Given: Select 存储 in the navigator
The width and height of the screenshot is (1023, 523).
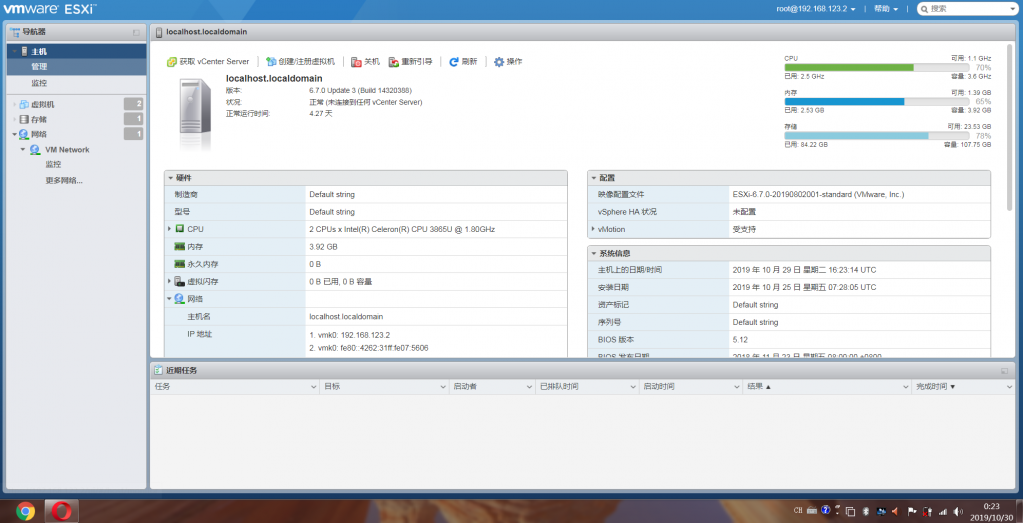Looking at the screenshot, I should pyautogui.click(x=39, y=119).
